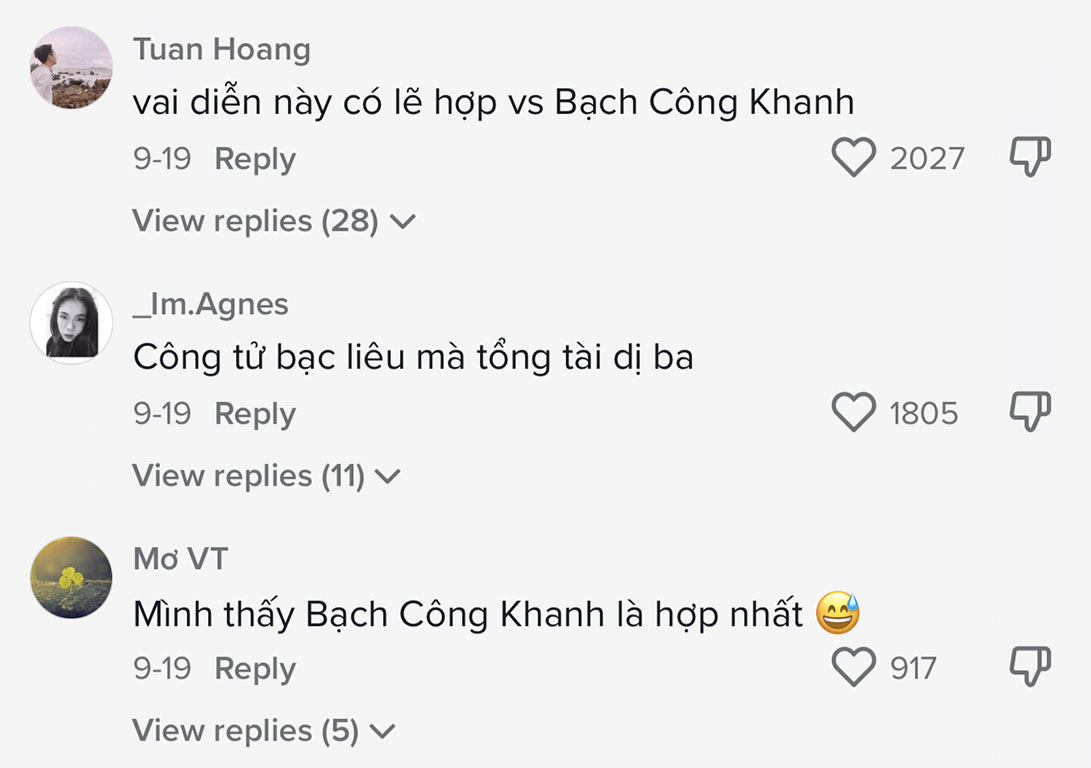The height and width of the screenshot is (768, 1091).
Task: Open Mơ VT's clover avatar
Action: [71, 577]
